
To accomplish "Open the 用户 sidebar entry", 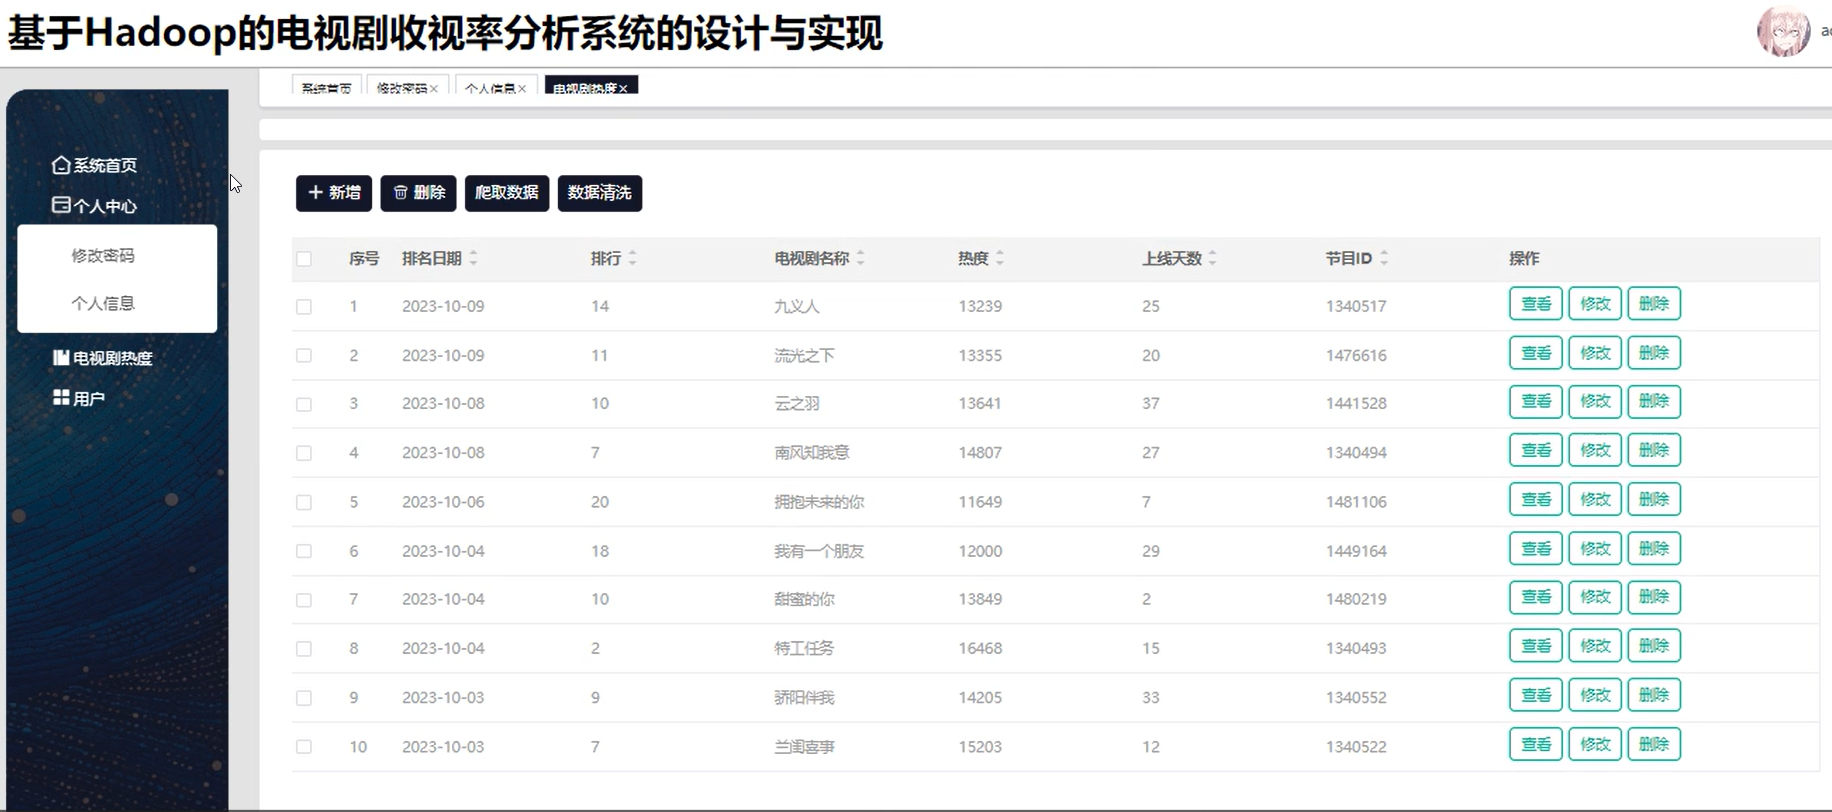I will pos(79,398).
